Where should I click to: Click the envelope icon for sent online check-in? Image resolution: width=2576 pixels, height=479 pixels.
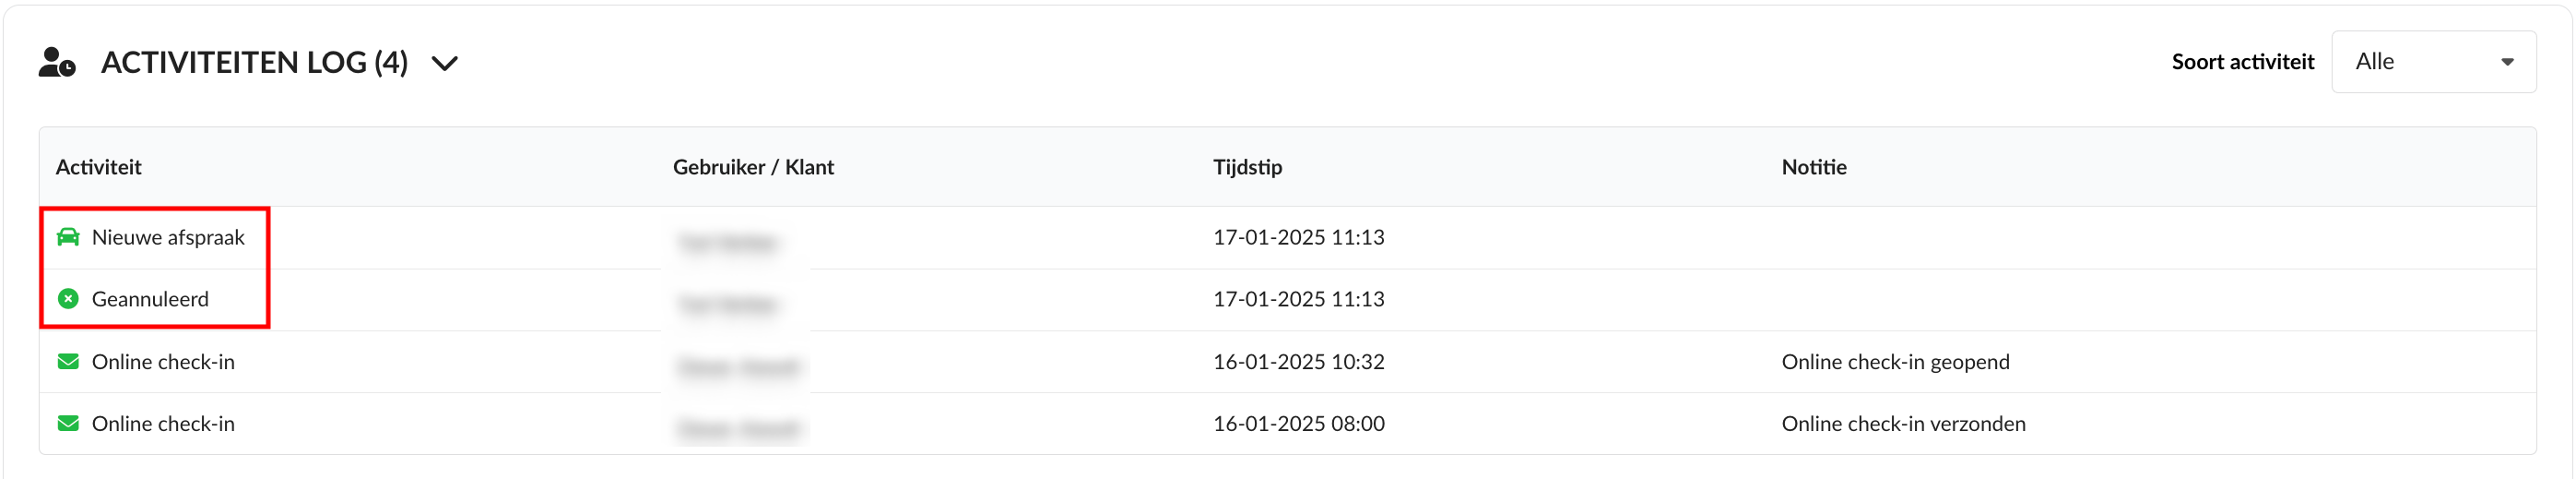coord(68,424)
